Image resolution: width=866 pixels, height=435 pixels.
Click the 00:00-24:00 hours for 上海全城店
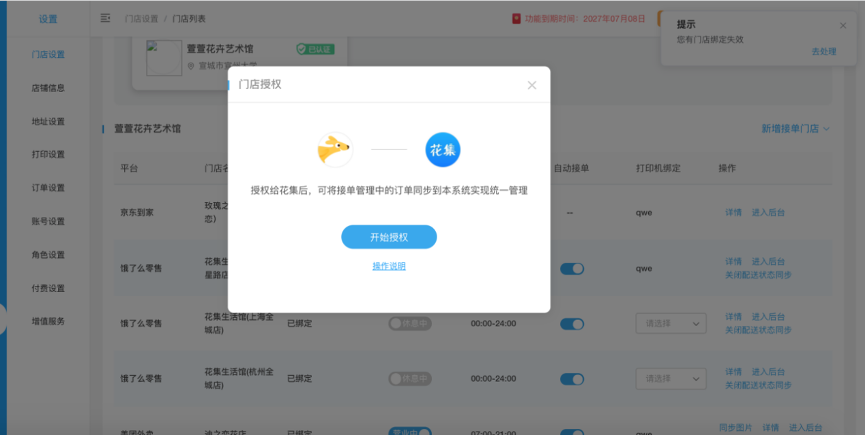tap(493, 323)
